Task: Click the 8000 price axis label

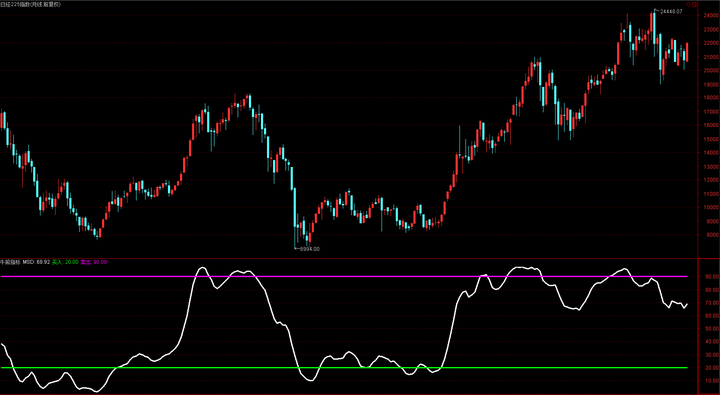Action: (x=712, y=235)
